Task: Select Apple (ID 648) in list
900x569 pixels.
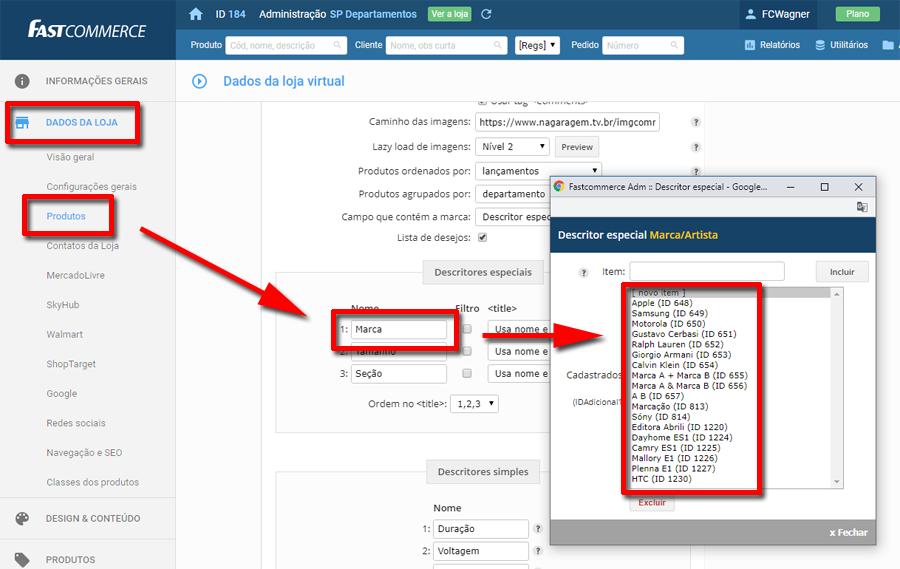Action: tap(662, 303)
